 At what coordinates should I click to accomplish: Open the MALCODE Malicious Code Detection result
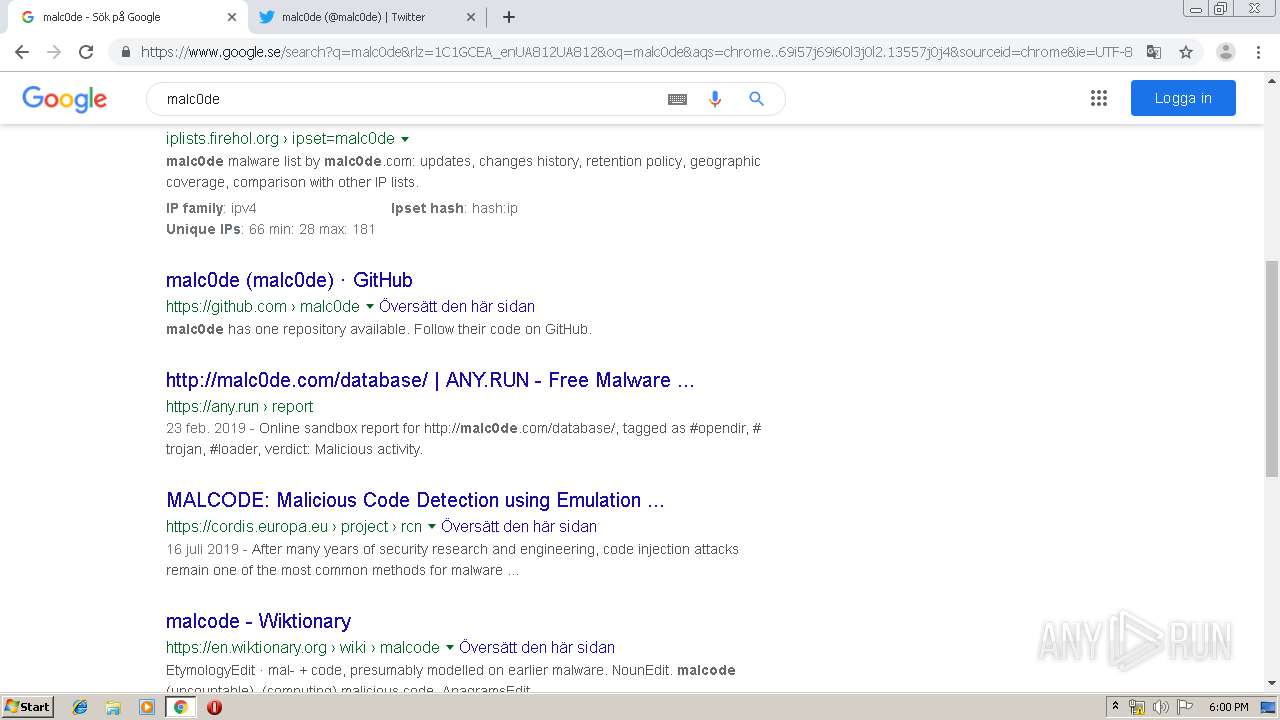pos(415,500)
